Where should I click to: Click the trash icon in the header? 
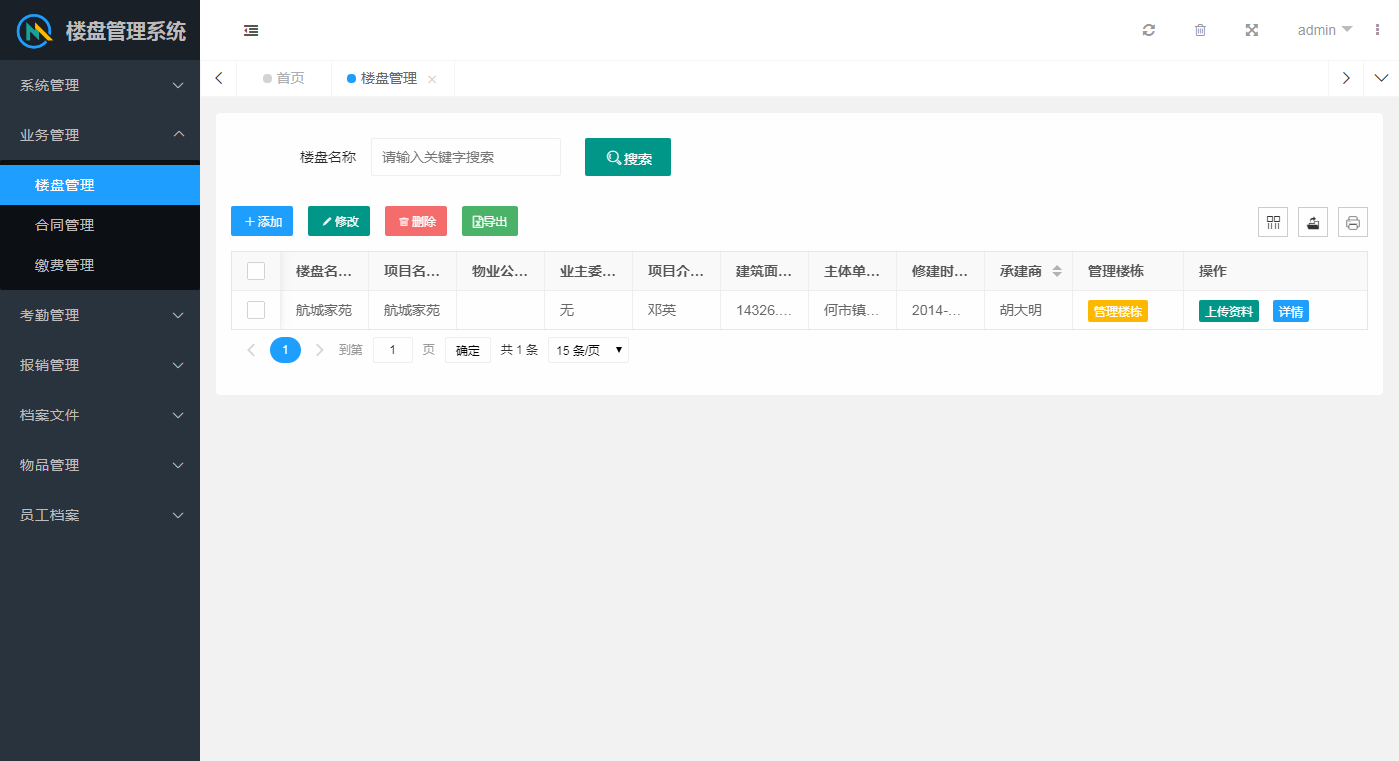click(1200, 30)
